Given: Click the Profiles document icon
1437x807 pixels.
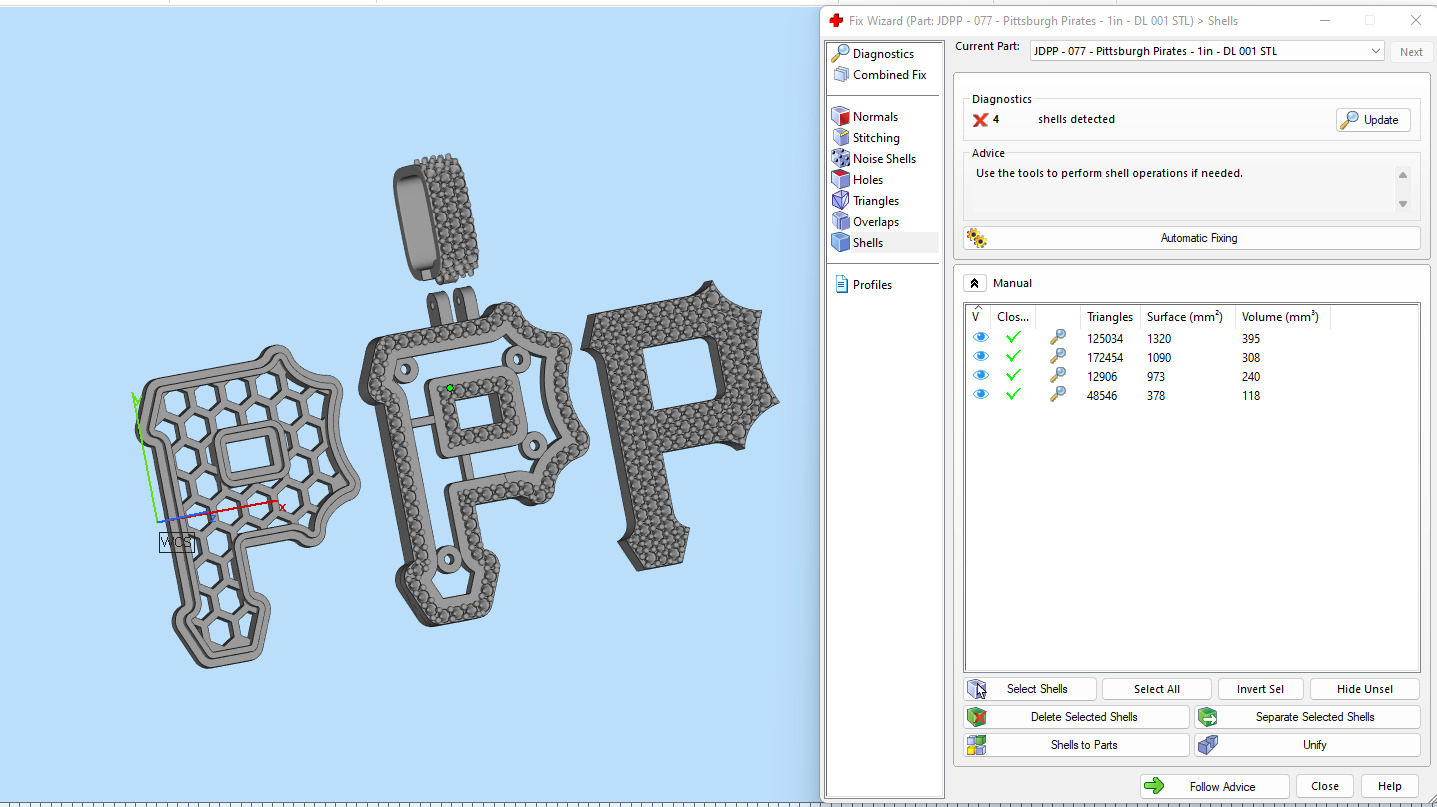Looking at the screenshot, I should click(x=841, y=285).
